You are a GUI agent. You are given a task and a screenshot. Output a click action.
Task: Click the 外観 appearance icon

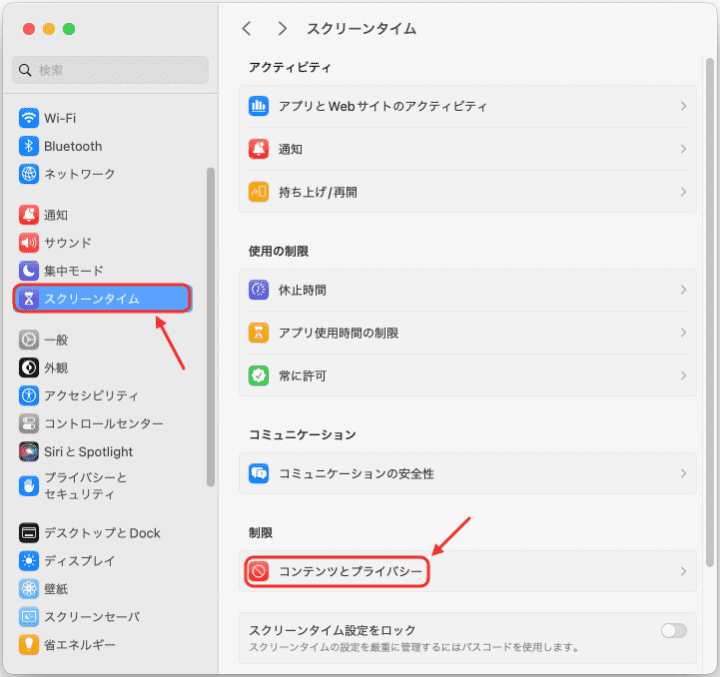28,367
